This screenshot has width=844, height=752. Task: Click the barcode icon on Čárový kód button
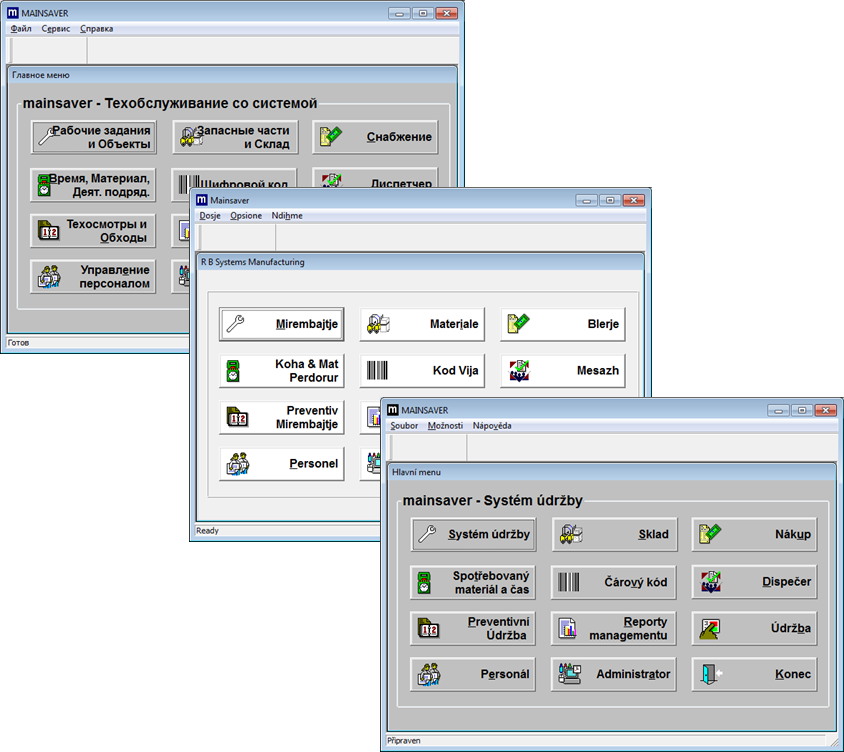tap(568, 582)
